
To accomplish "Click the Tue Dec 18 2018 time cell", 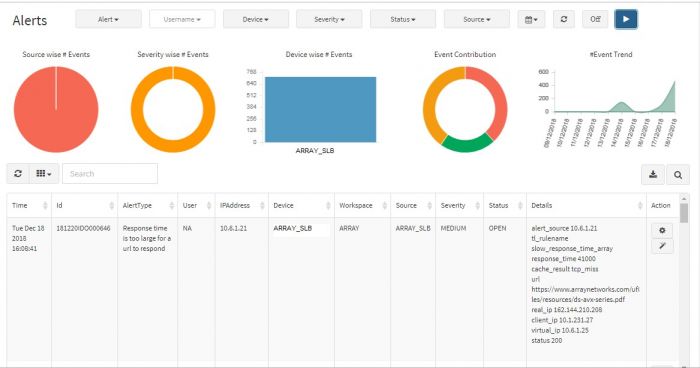I will (28, 238).
